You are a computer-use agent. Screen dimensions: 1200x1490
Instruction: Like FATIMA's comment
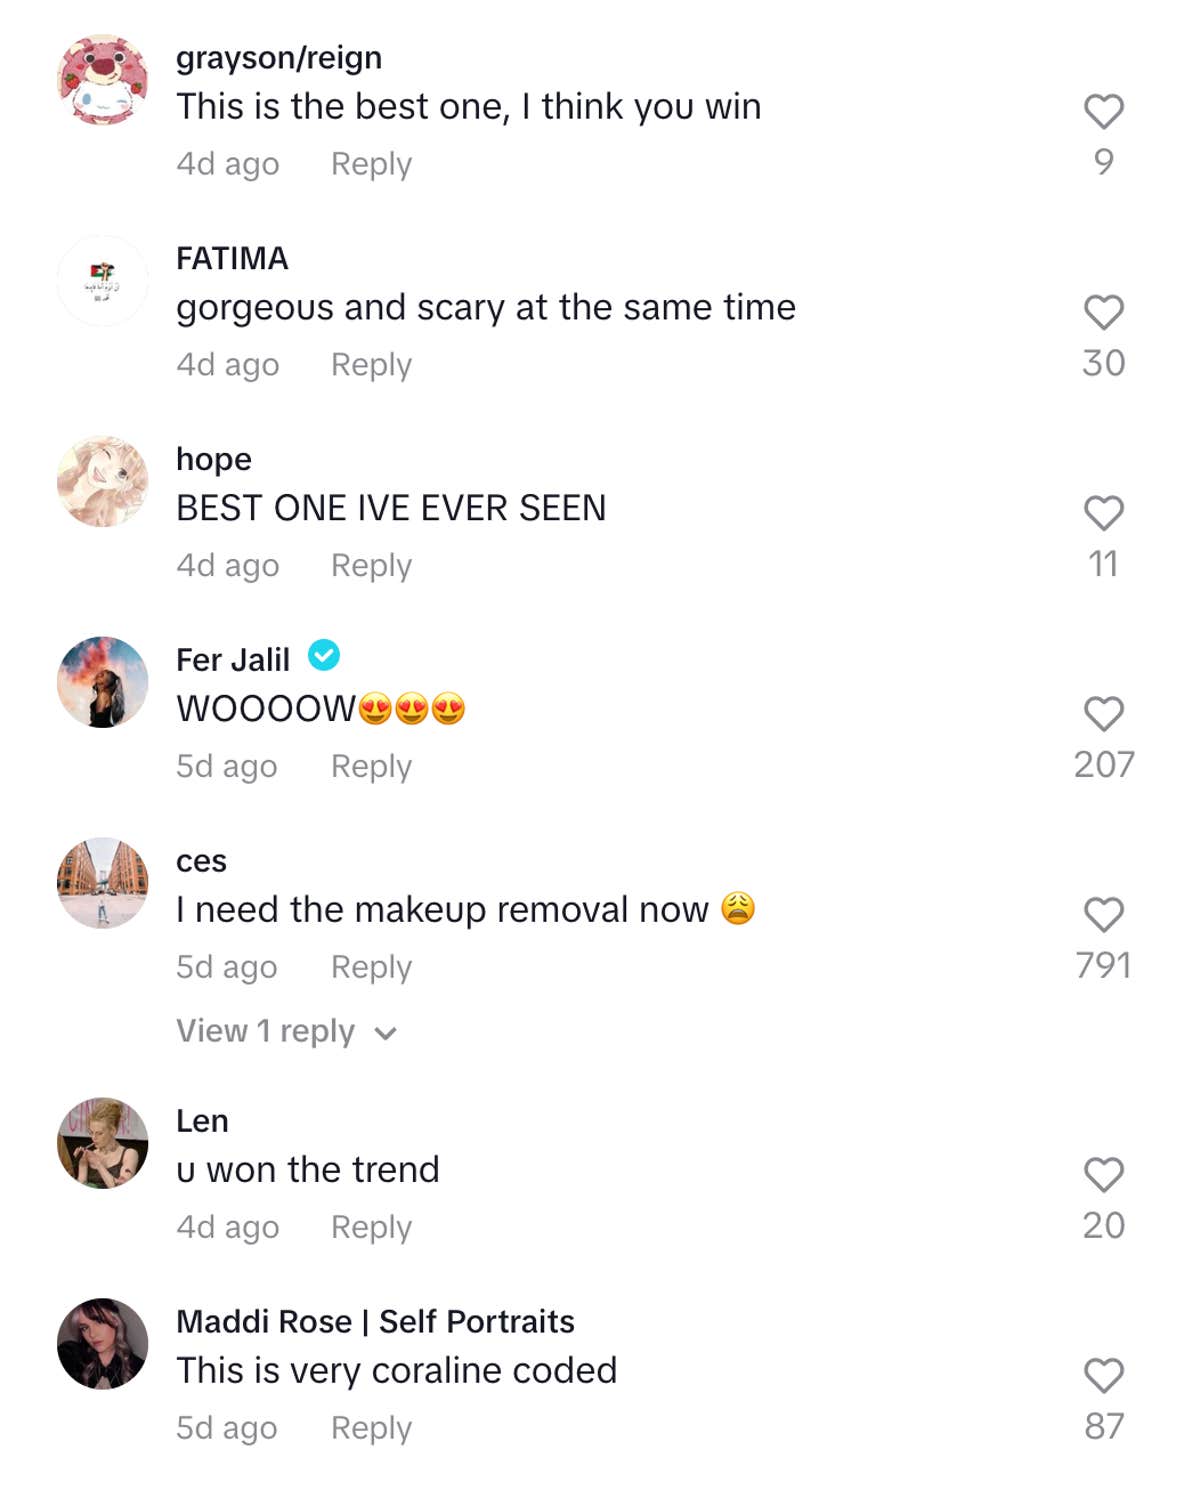(x=1103, y=313)
